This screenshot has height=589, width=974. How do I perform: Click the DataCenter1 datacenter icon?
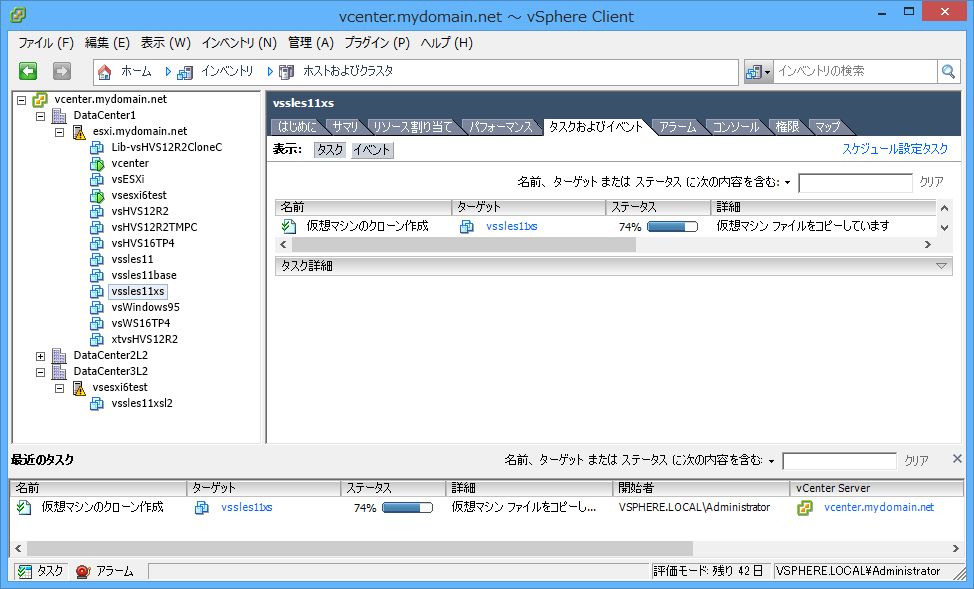pyautogui.click(x=59, y=116)
